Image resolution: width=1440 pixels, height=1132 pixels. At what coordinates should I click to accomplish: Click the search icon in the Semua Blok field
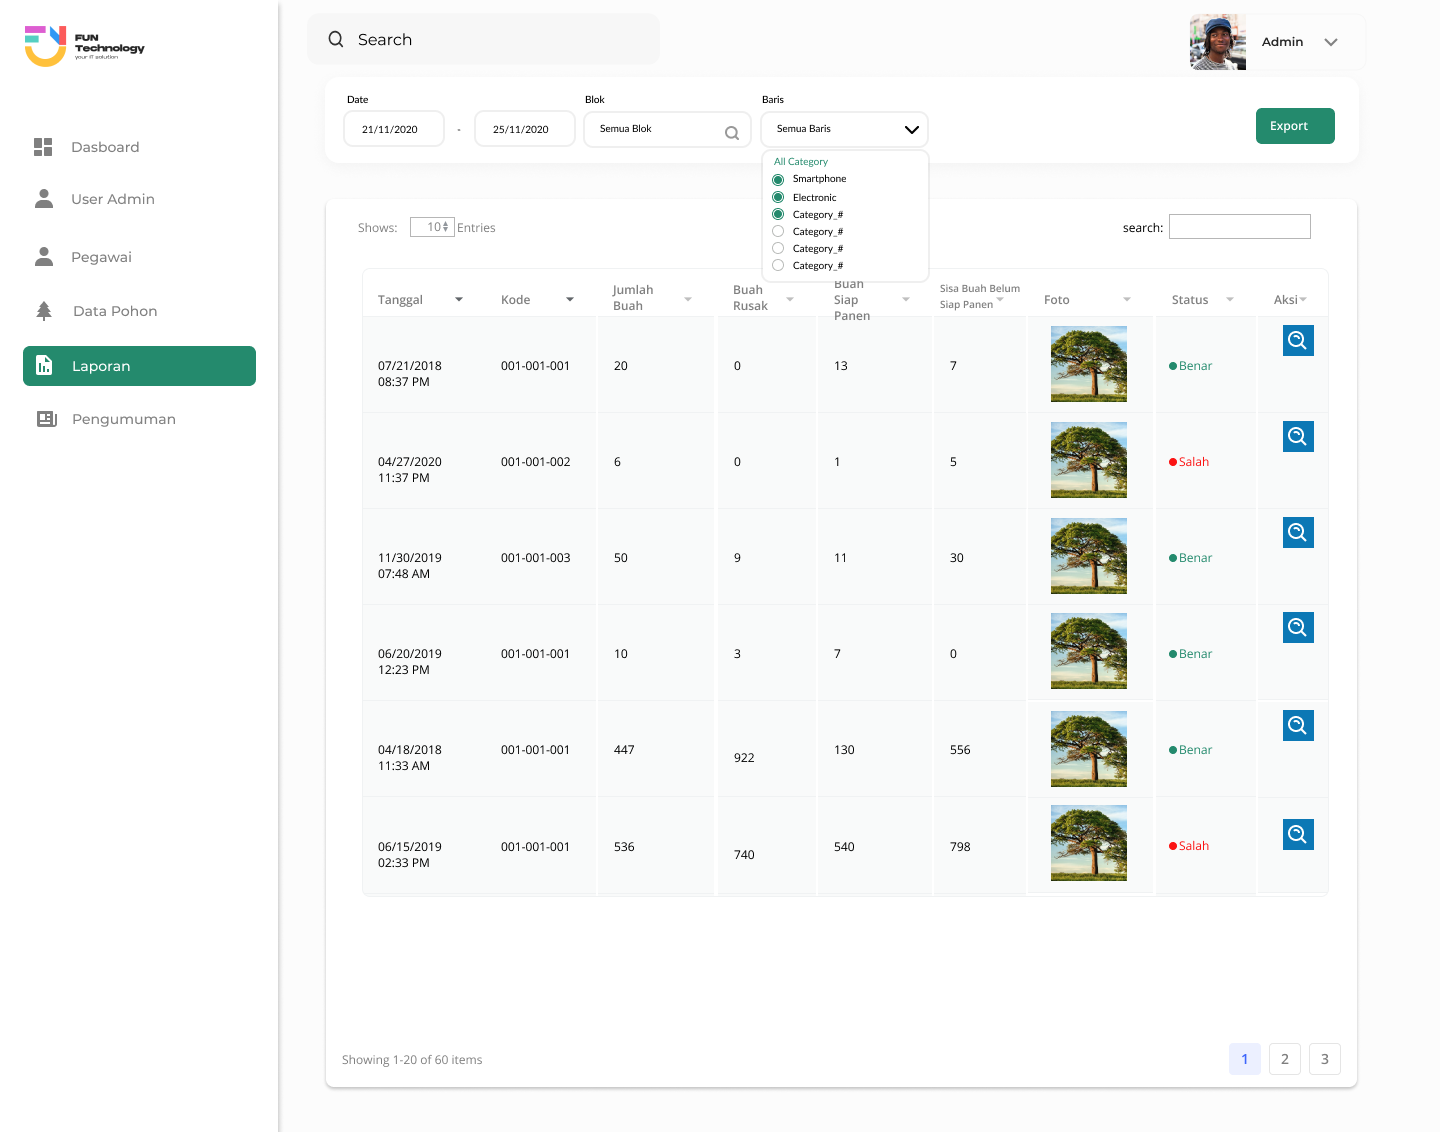tap(732, 133)
